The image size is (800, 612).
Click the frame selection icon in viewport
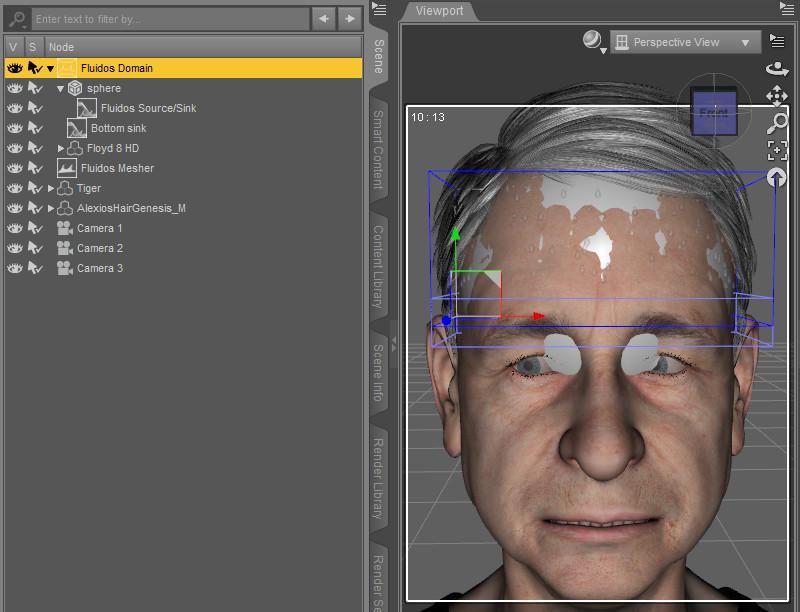coord(776,150)
